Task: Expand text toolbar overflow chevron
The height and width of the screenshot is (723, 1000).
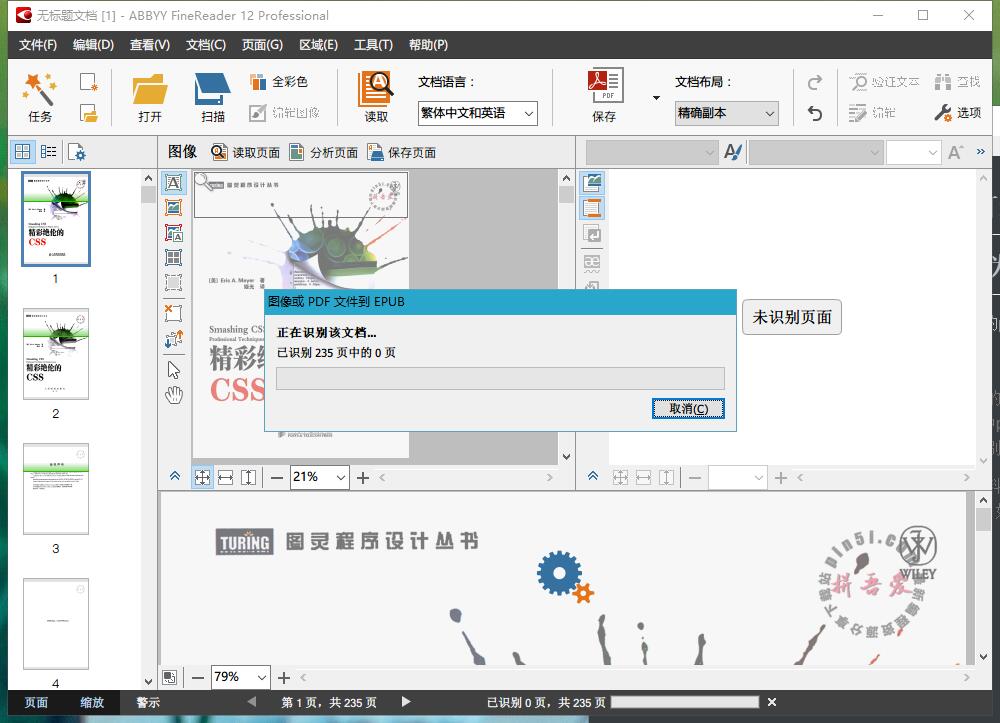Action: [980, 152]
